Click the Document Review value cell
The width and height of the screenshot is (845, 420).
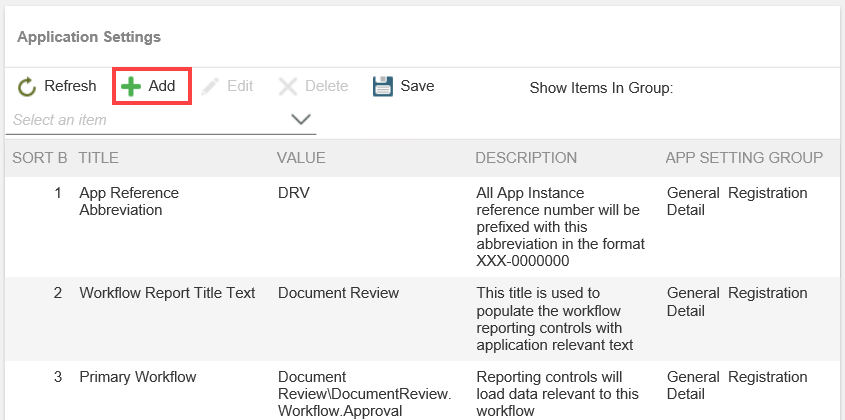tap(338, 293)
